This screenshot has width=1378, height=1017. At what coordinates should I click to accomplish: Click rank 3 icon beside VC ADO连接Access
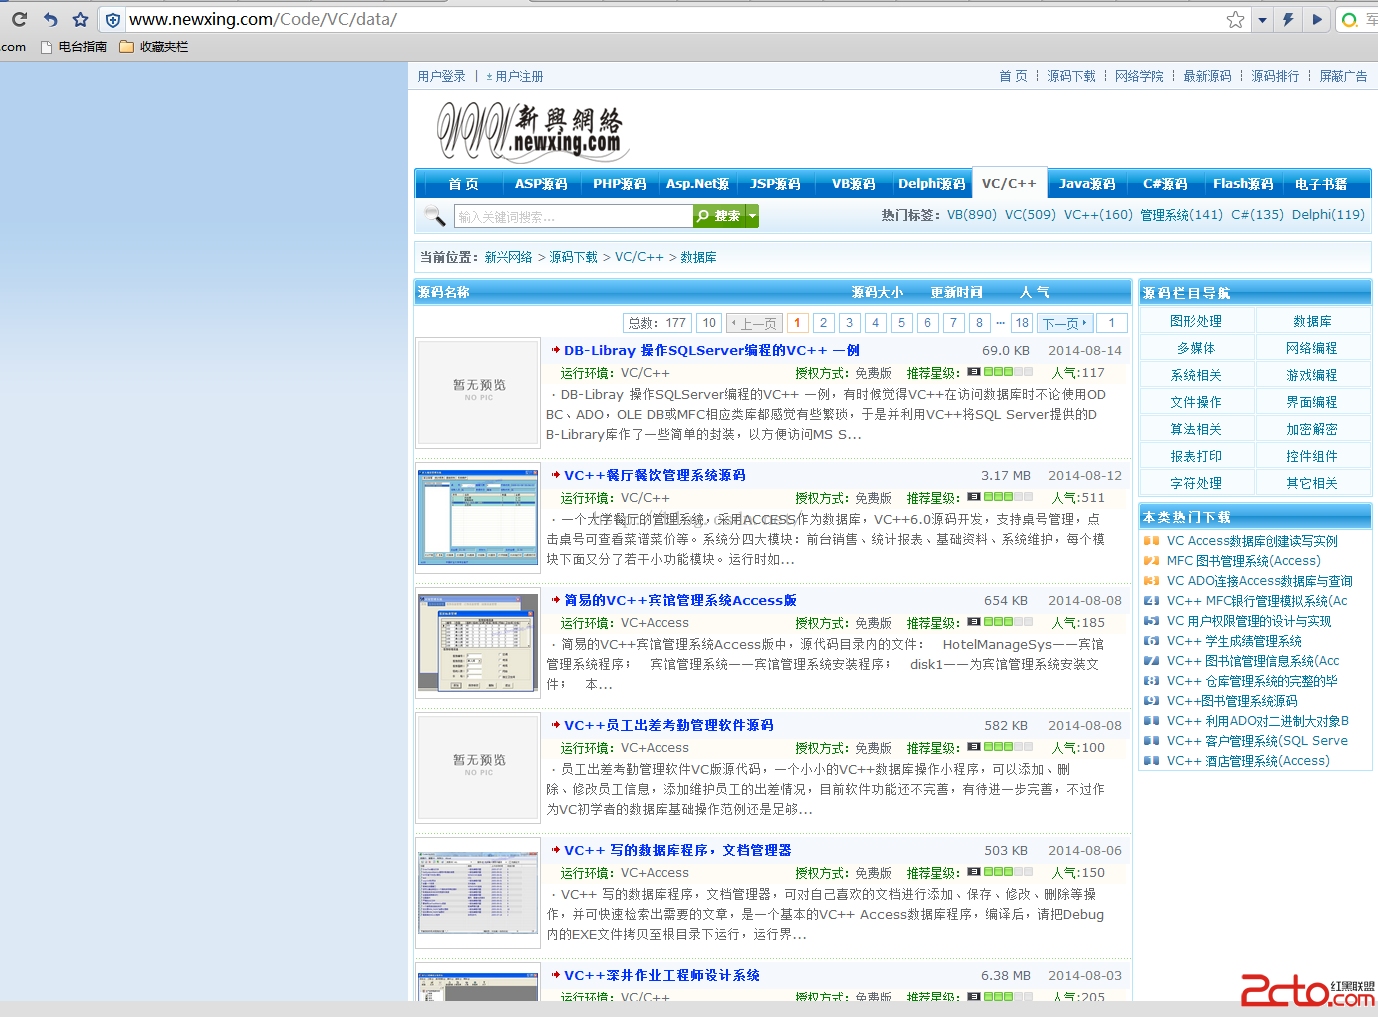[1151, 581]
